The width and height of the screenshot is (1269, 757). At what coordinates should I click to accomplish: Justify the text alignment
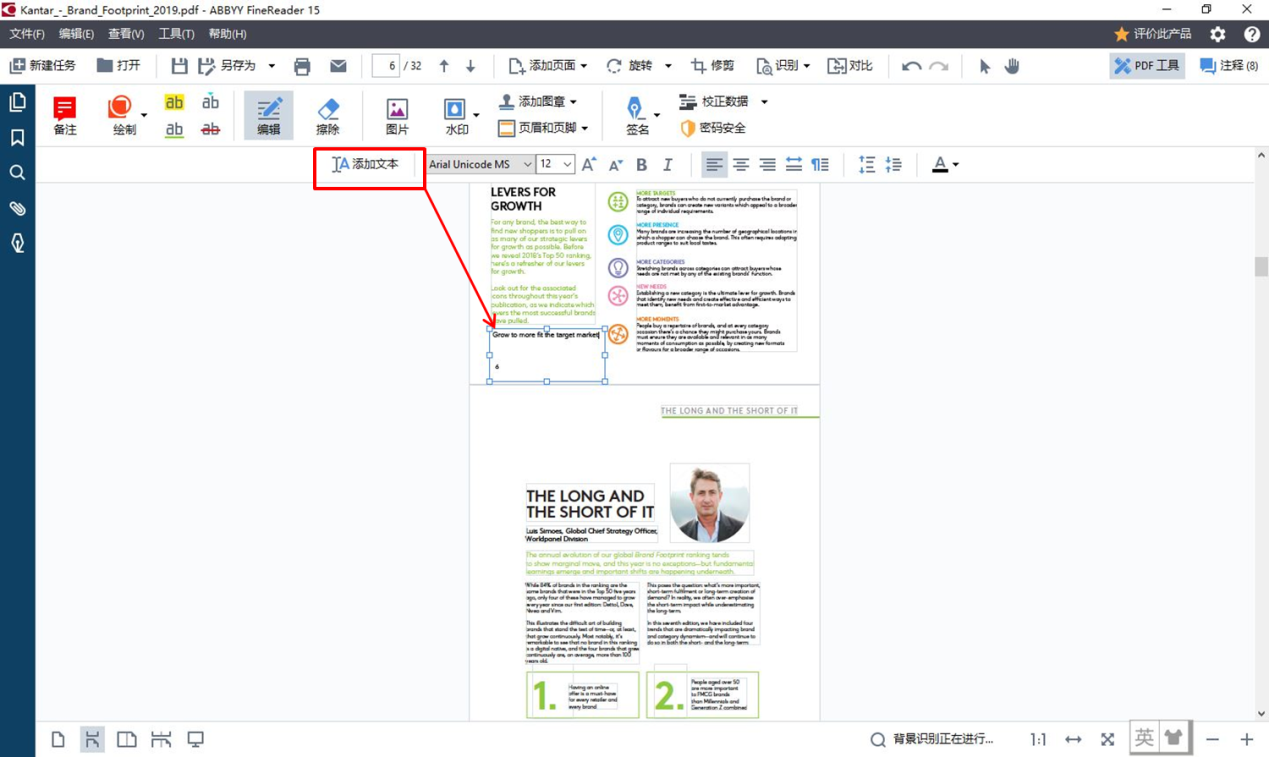point(794,164)
